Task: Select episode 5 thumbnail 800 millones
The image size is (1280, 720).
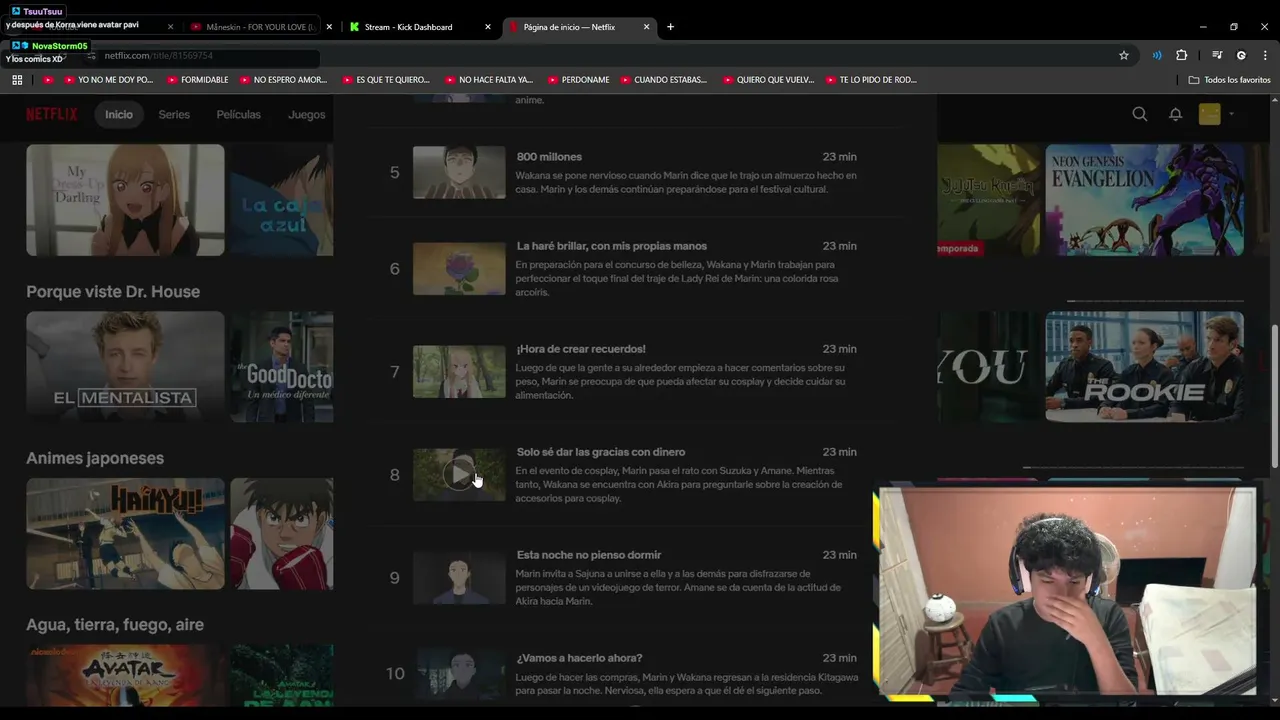Action: pyautogui.click(x=459, y=172)
